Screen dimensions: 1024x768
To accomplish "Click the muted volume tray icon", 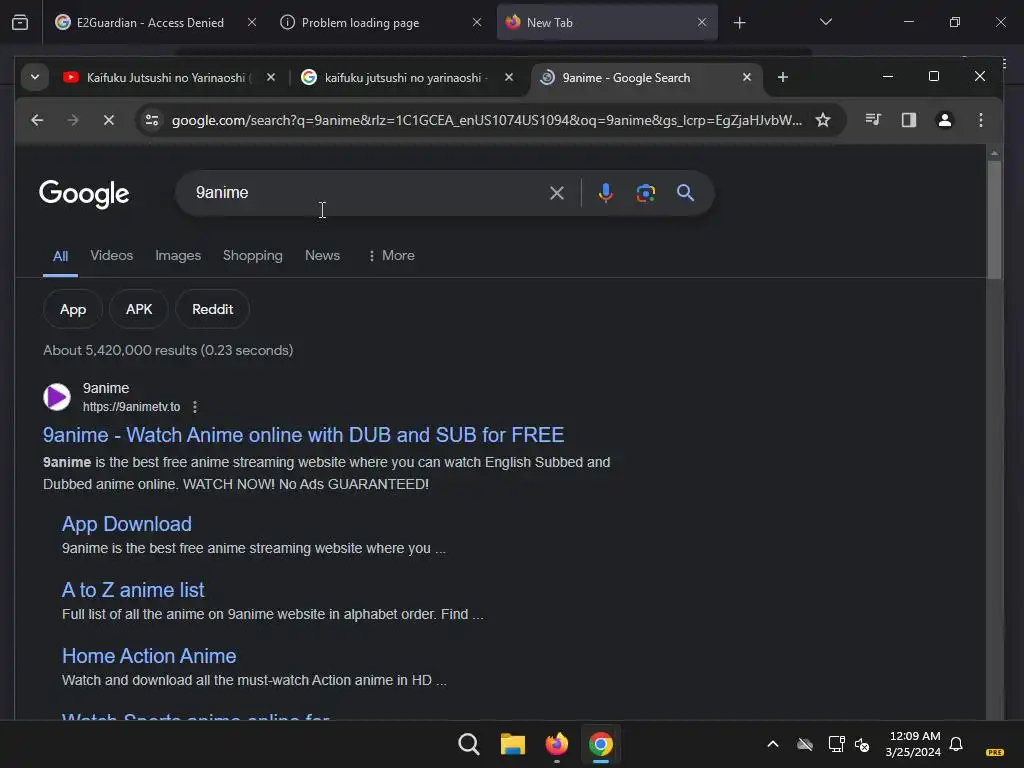I will click(x=862, y=744).
